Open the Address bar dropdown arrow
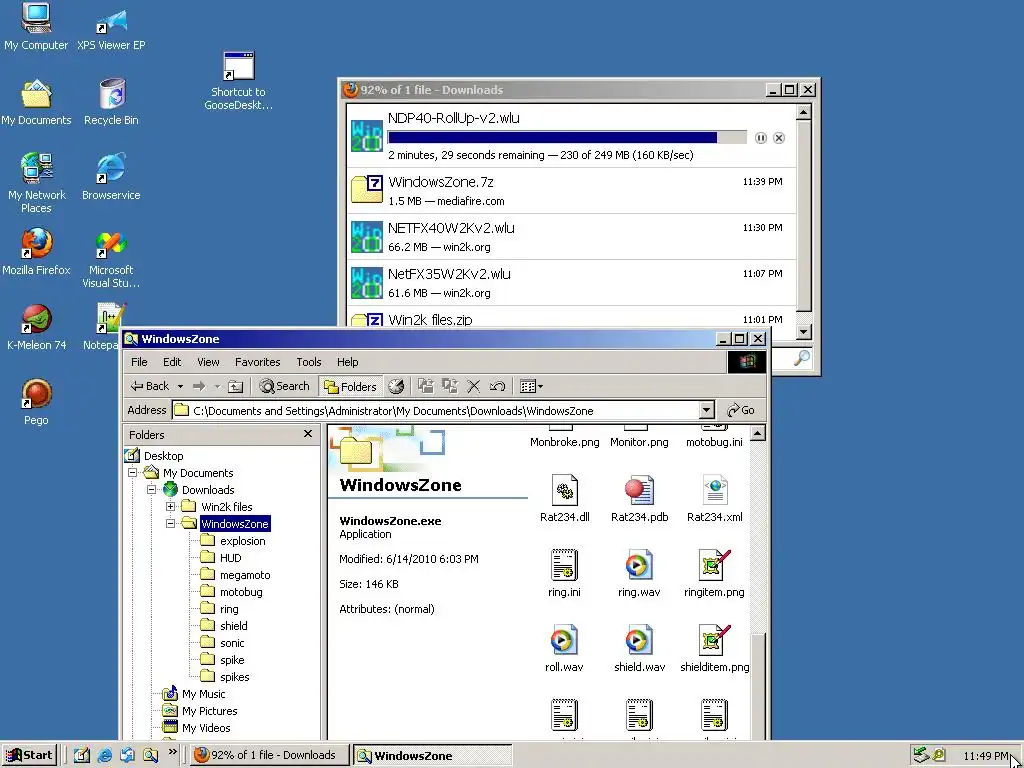The height and width of the screenshot is (768, 1024). [707, 410]
